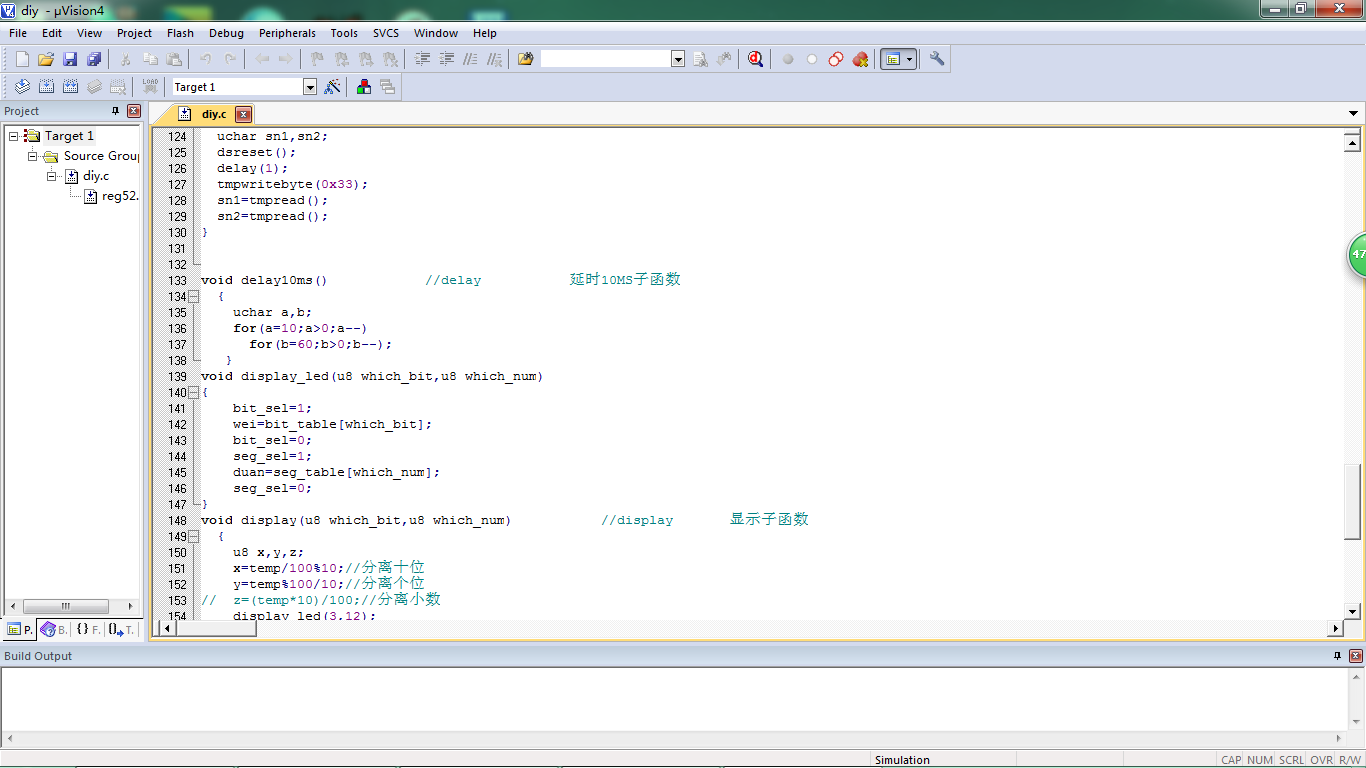Cut the selected text with the scissors icon
Viewport: 1366px width, 768px height.
(126, 60)
